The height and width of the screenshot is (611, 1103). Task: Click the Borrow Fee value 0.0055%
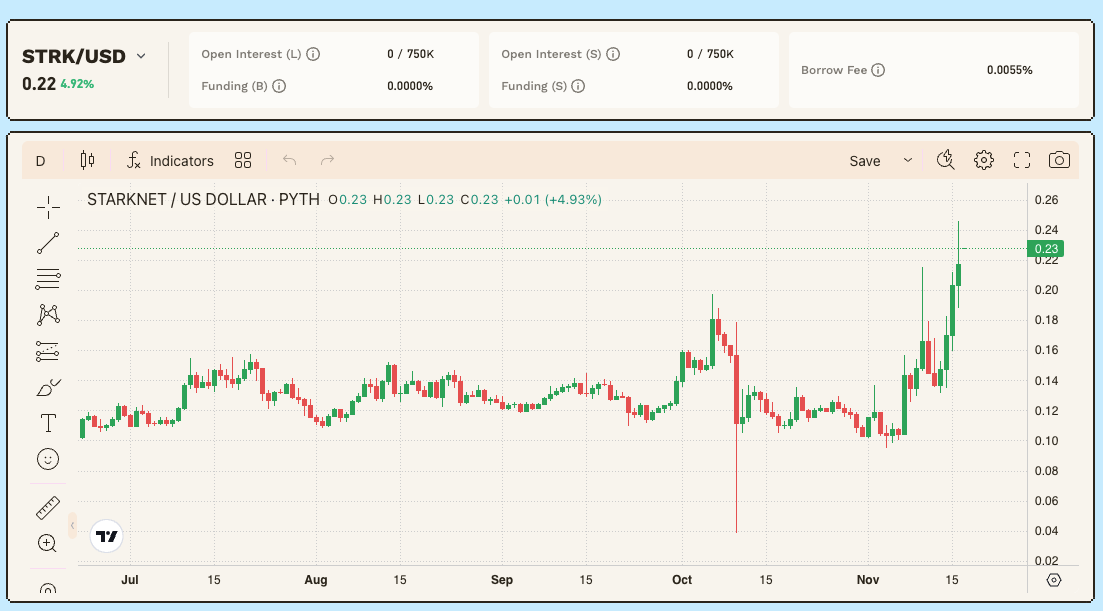click(x=1009, y=70)
